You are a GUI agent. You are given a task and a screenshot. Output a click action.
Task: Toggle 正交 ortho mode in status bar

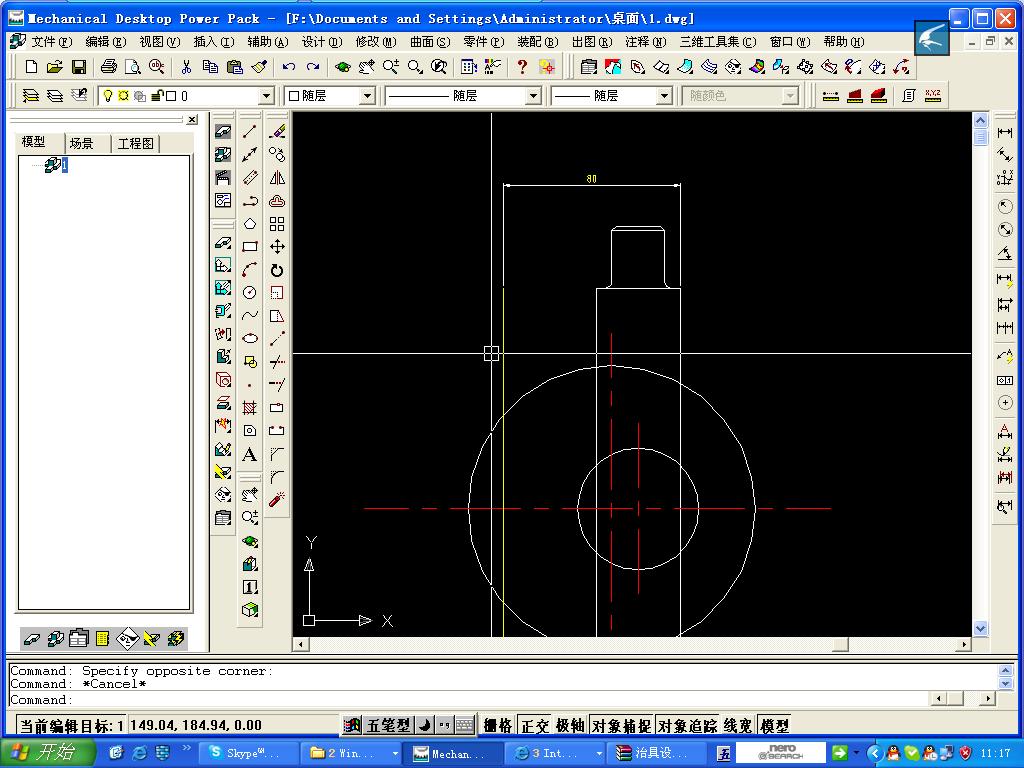coord(535,726)
